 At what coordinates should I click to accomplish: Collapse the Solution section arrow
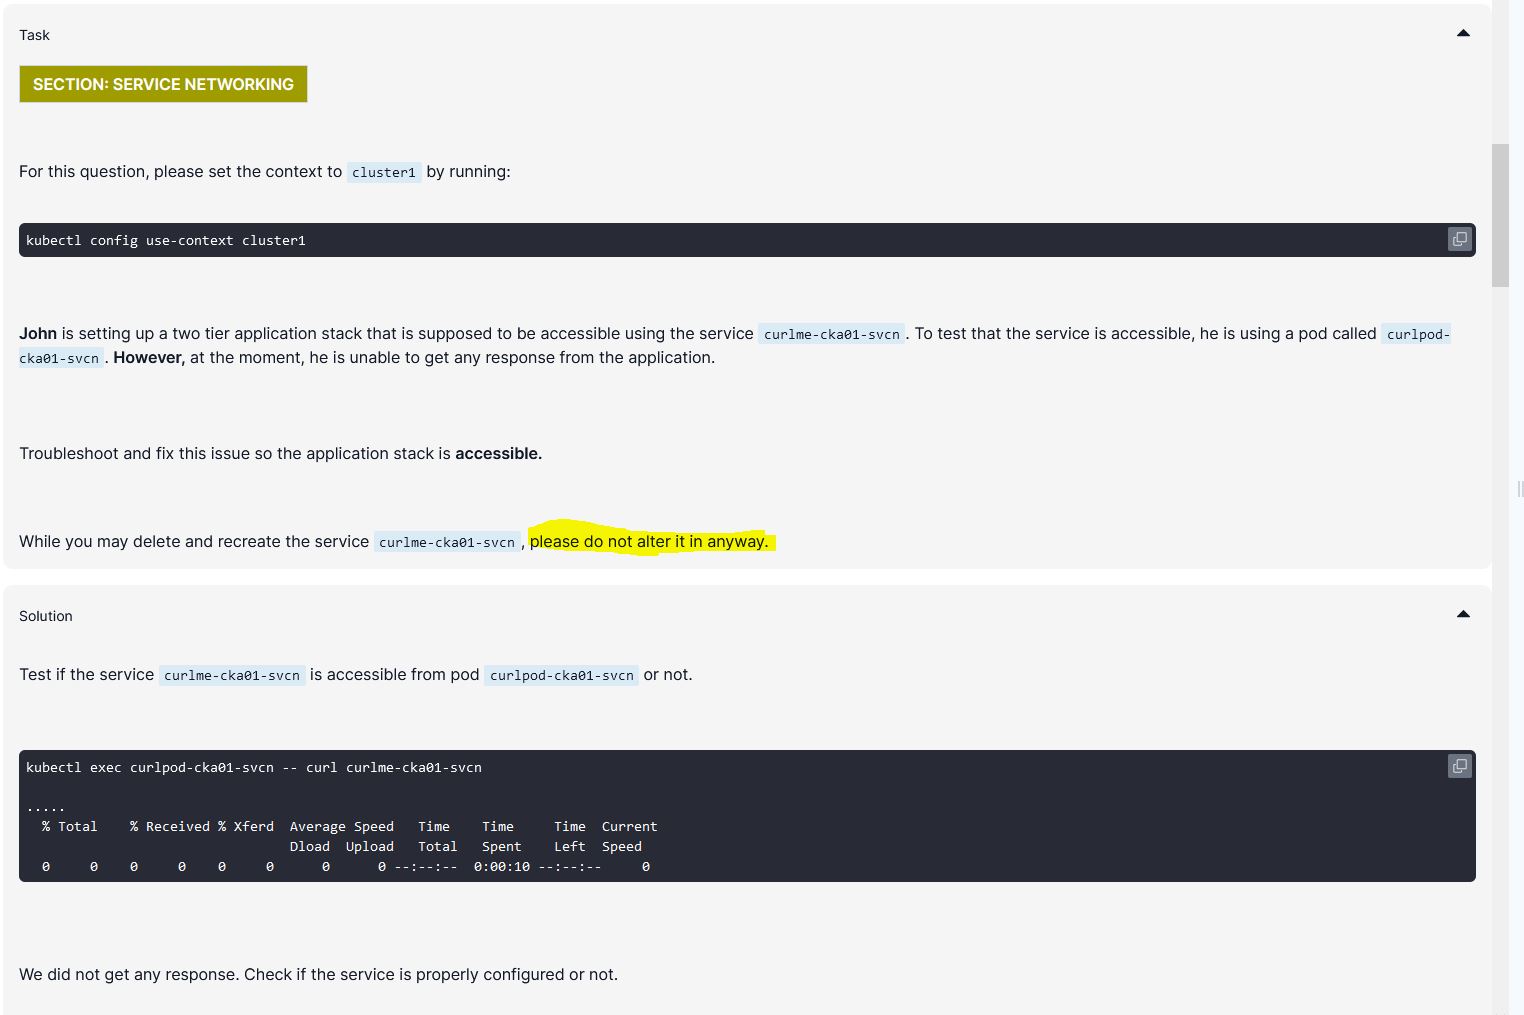point(1463,615)
